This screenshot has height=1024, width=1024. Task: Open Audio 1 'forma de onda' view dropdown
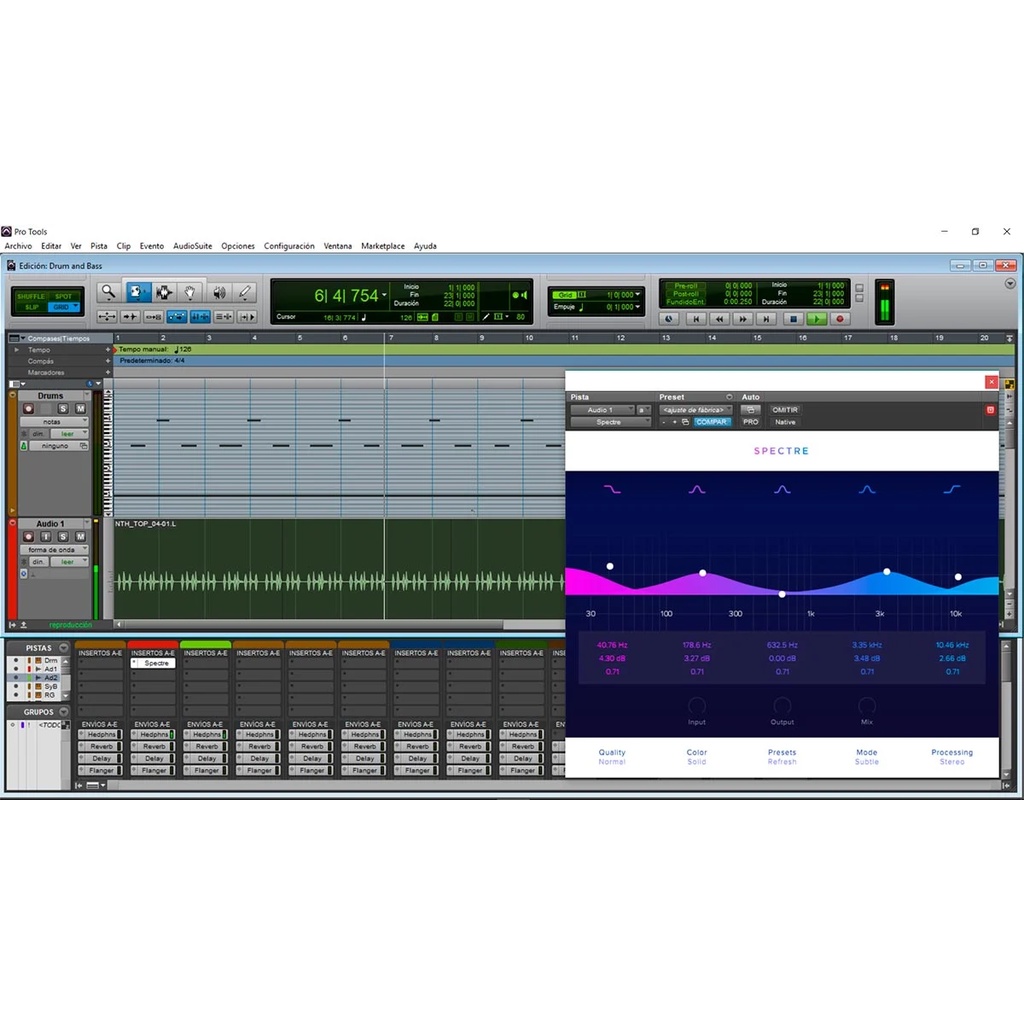click(54, 550)
